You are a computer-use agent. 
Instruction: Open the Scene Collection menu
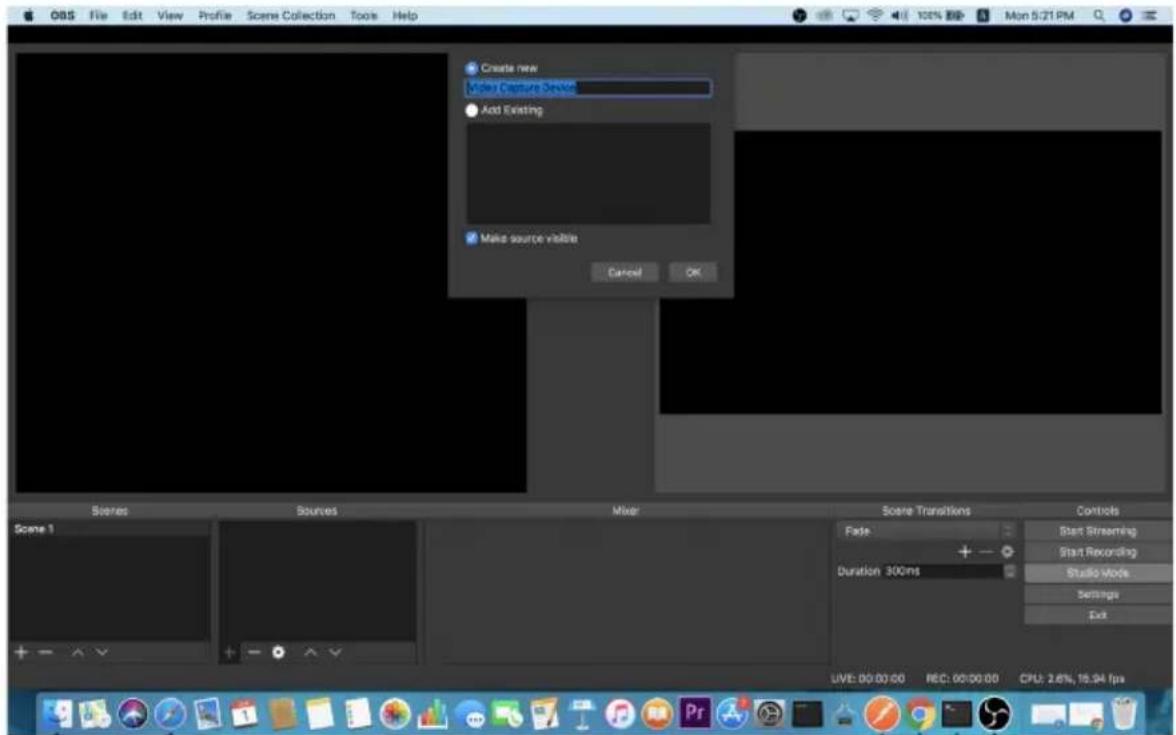click(291, 15)
